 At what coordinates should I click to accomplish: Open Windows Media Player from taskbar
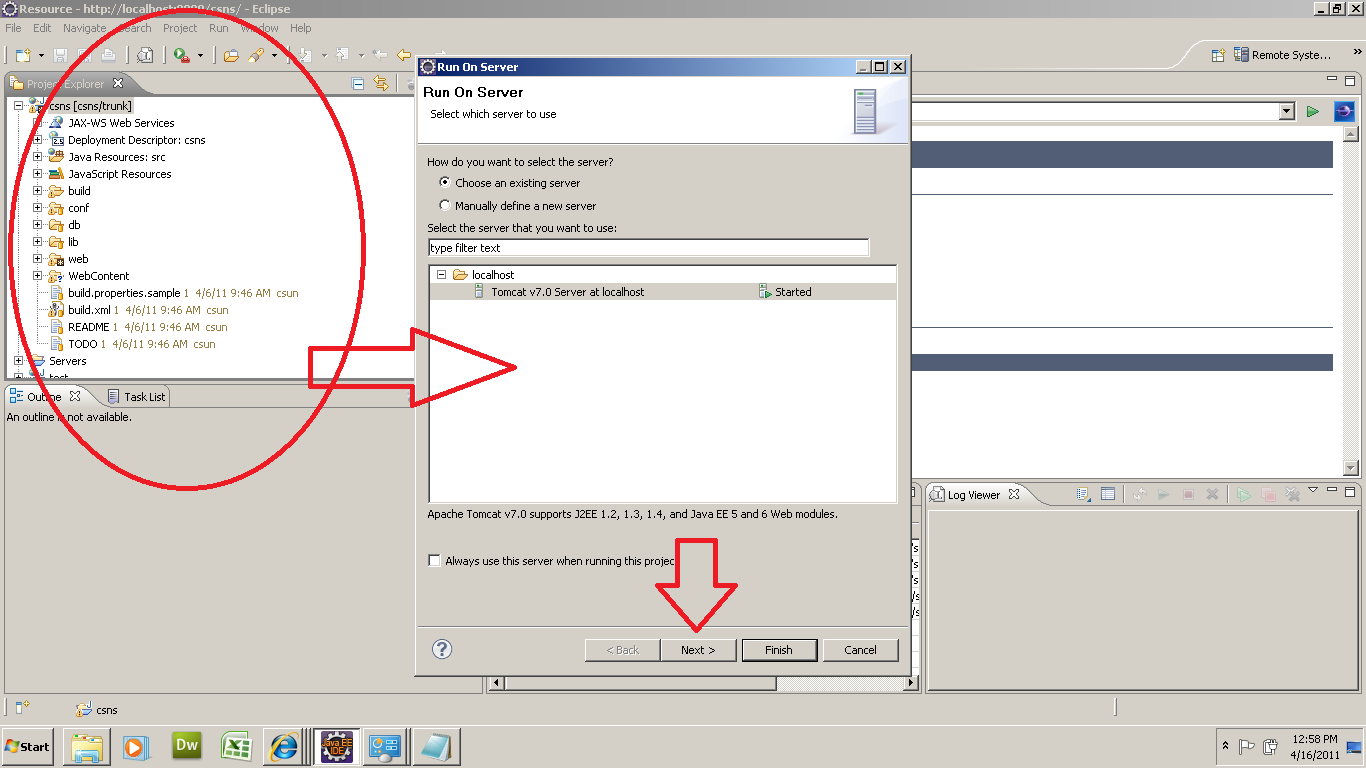coord(136,746)
